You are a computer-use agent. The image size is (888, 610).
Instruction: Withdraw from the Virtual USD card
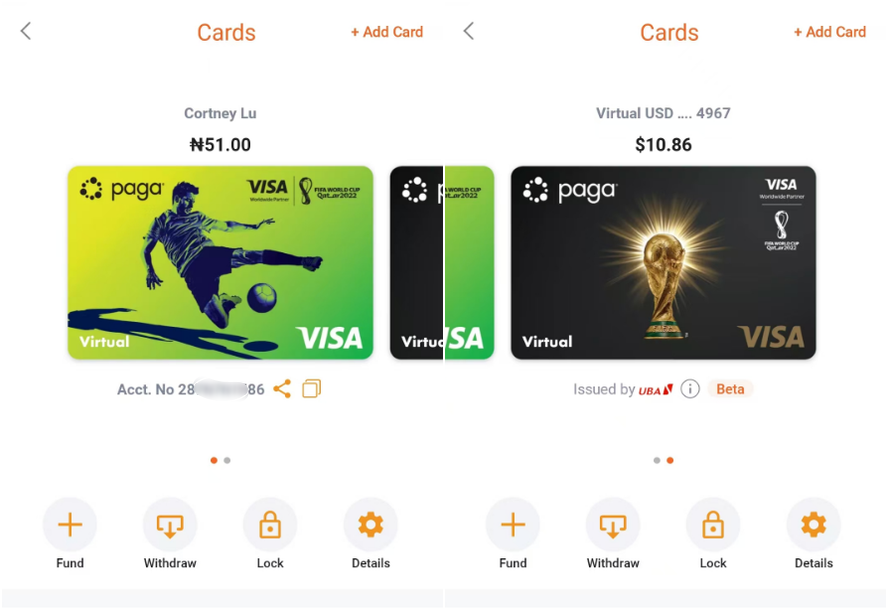point(613,524)
